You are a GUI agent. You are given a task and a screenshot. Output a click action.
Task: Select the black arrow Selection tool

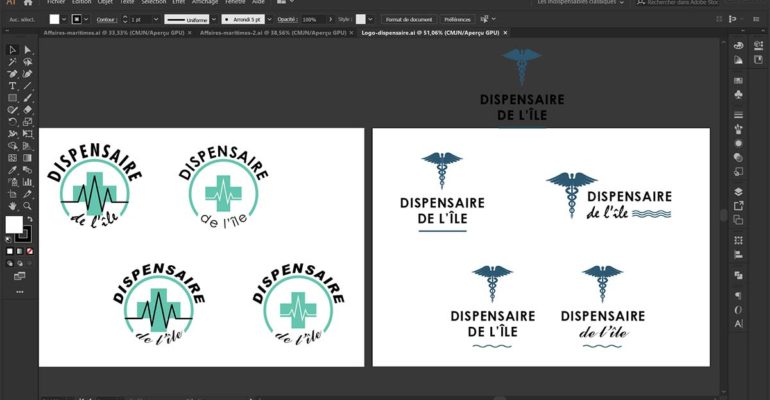click(12, 49)
